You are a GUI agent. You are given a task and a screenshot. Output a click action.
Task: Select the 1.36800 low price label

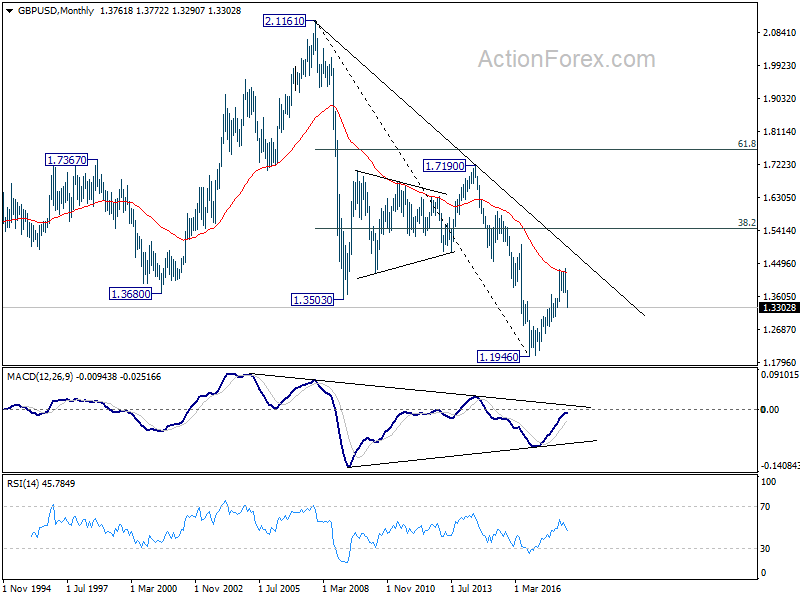(131, 294)
